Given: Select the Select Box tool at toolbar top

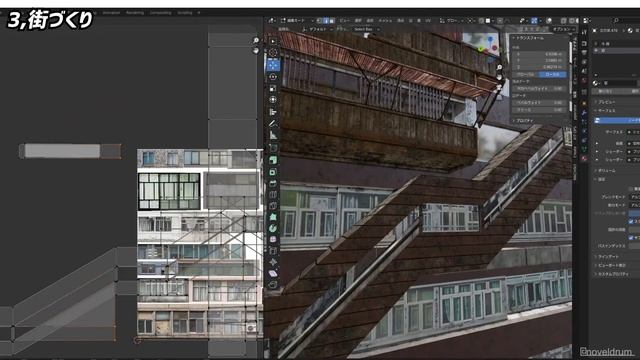Looking at the screenshot, I should pos(273,41).
